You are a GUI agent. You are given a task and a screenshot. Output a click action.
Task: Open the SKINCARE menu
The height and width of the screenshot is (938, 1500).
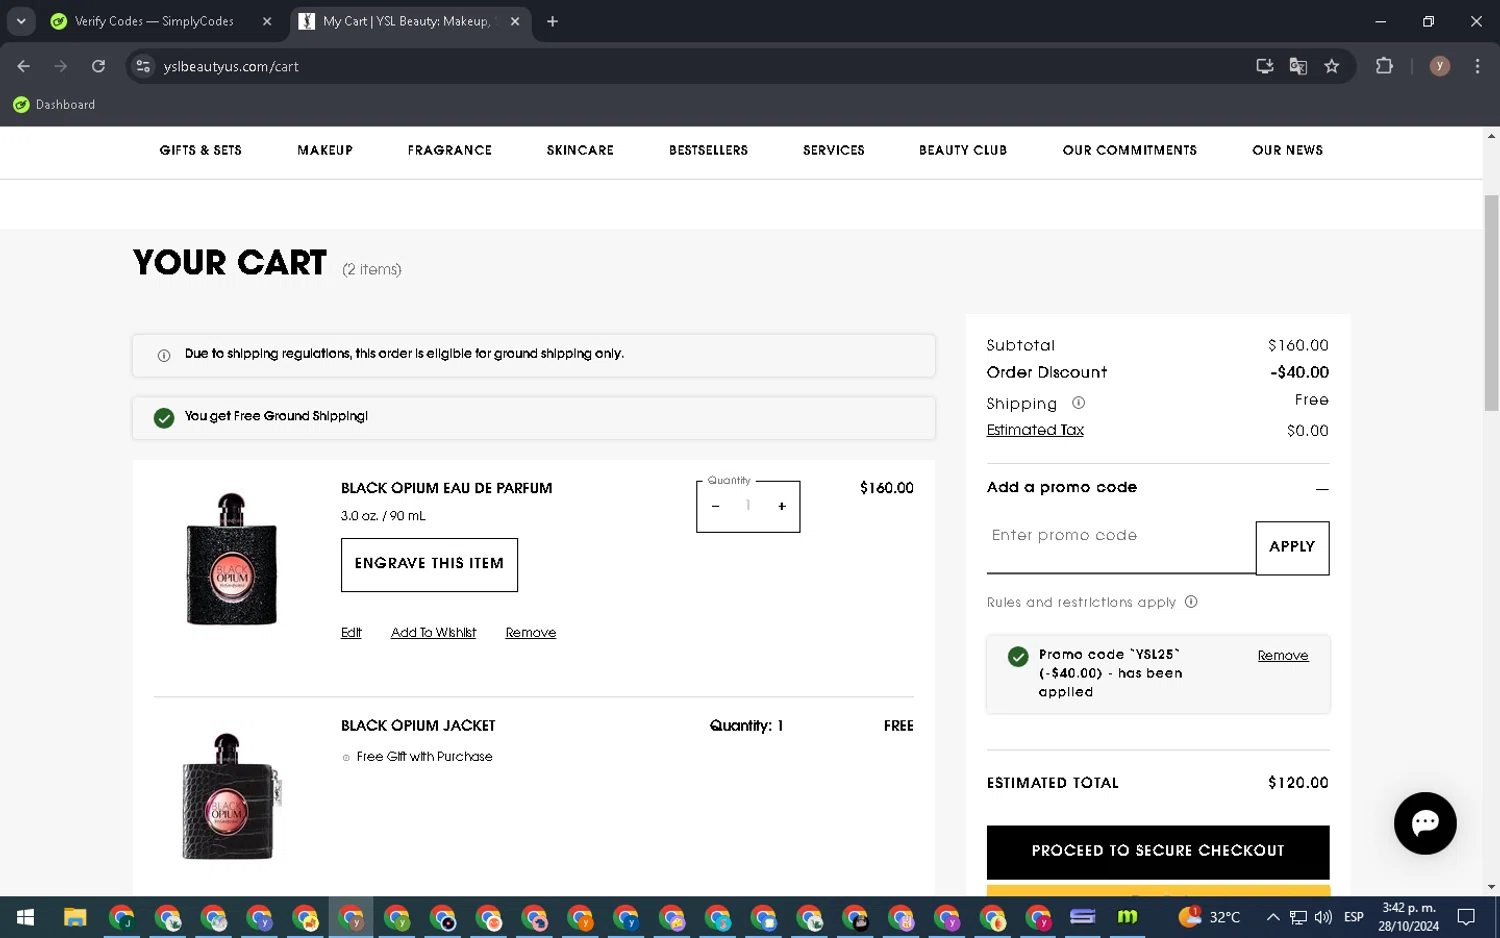[x=580, y=150]
